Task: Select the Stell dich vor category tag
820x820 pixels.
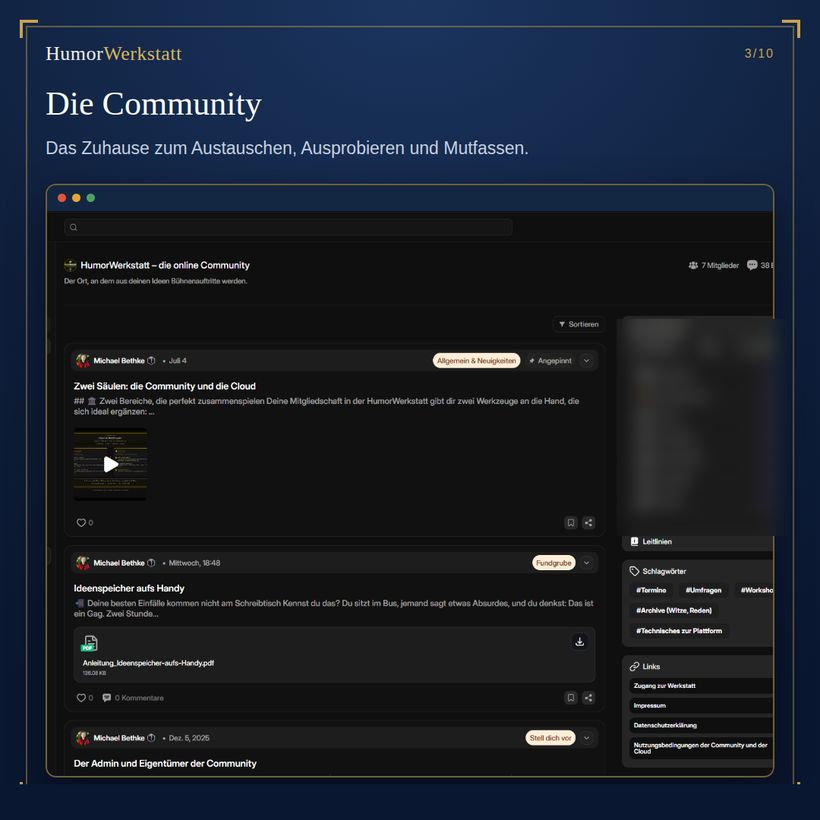Action: click(x=550, y=738)
